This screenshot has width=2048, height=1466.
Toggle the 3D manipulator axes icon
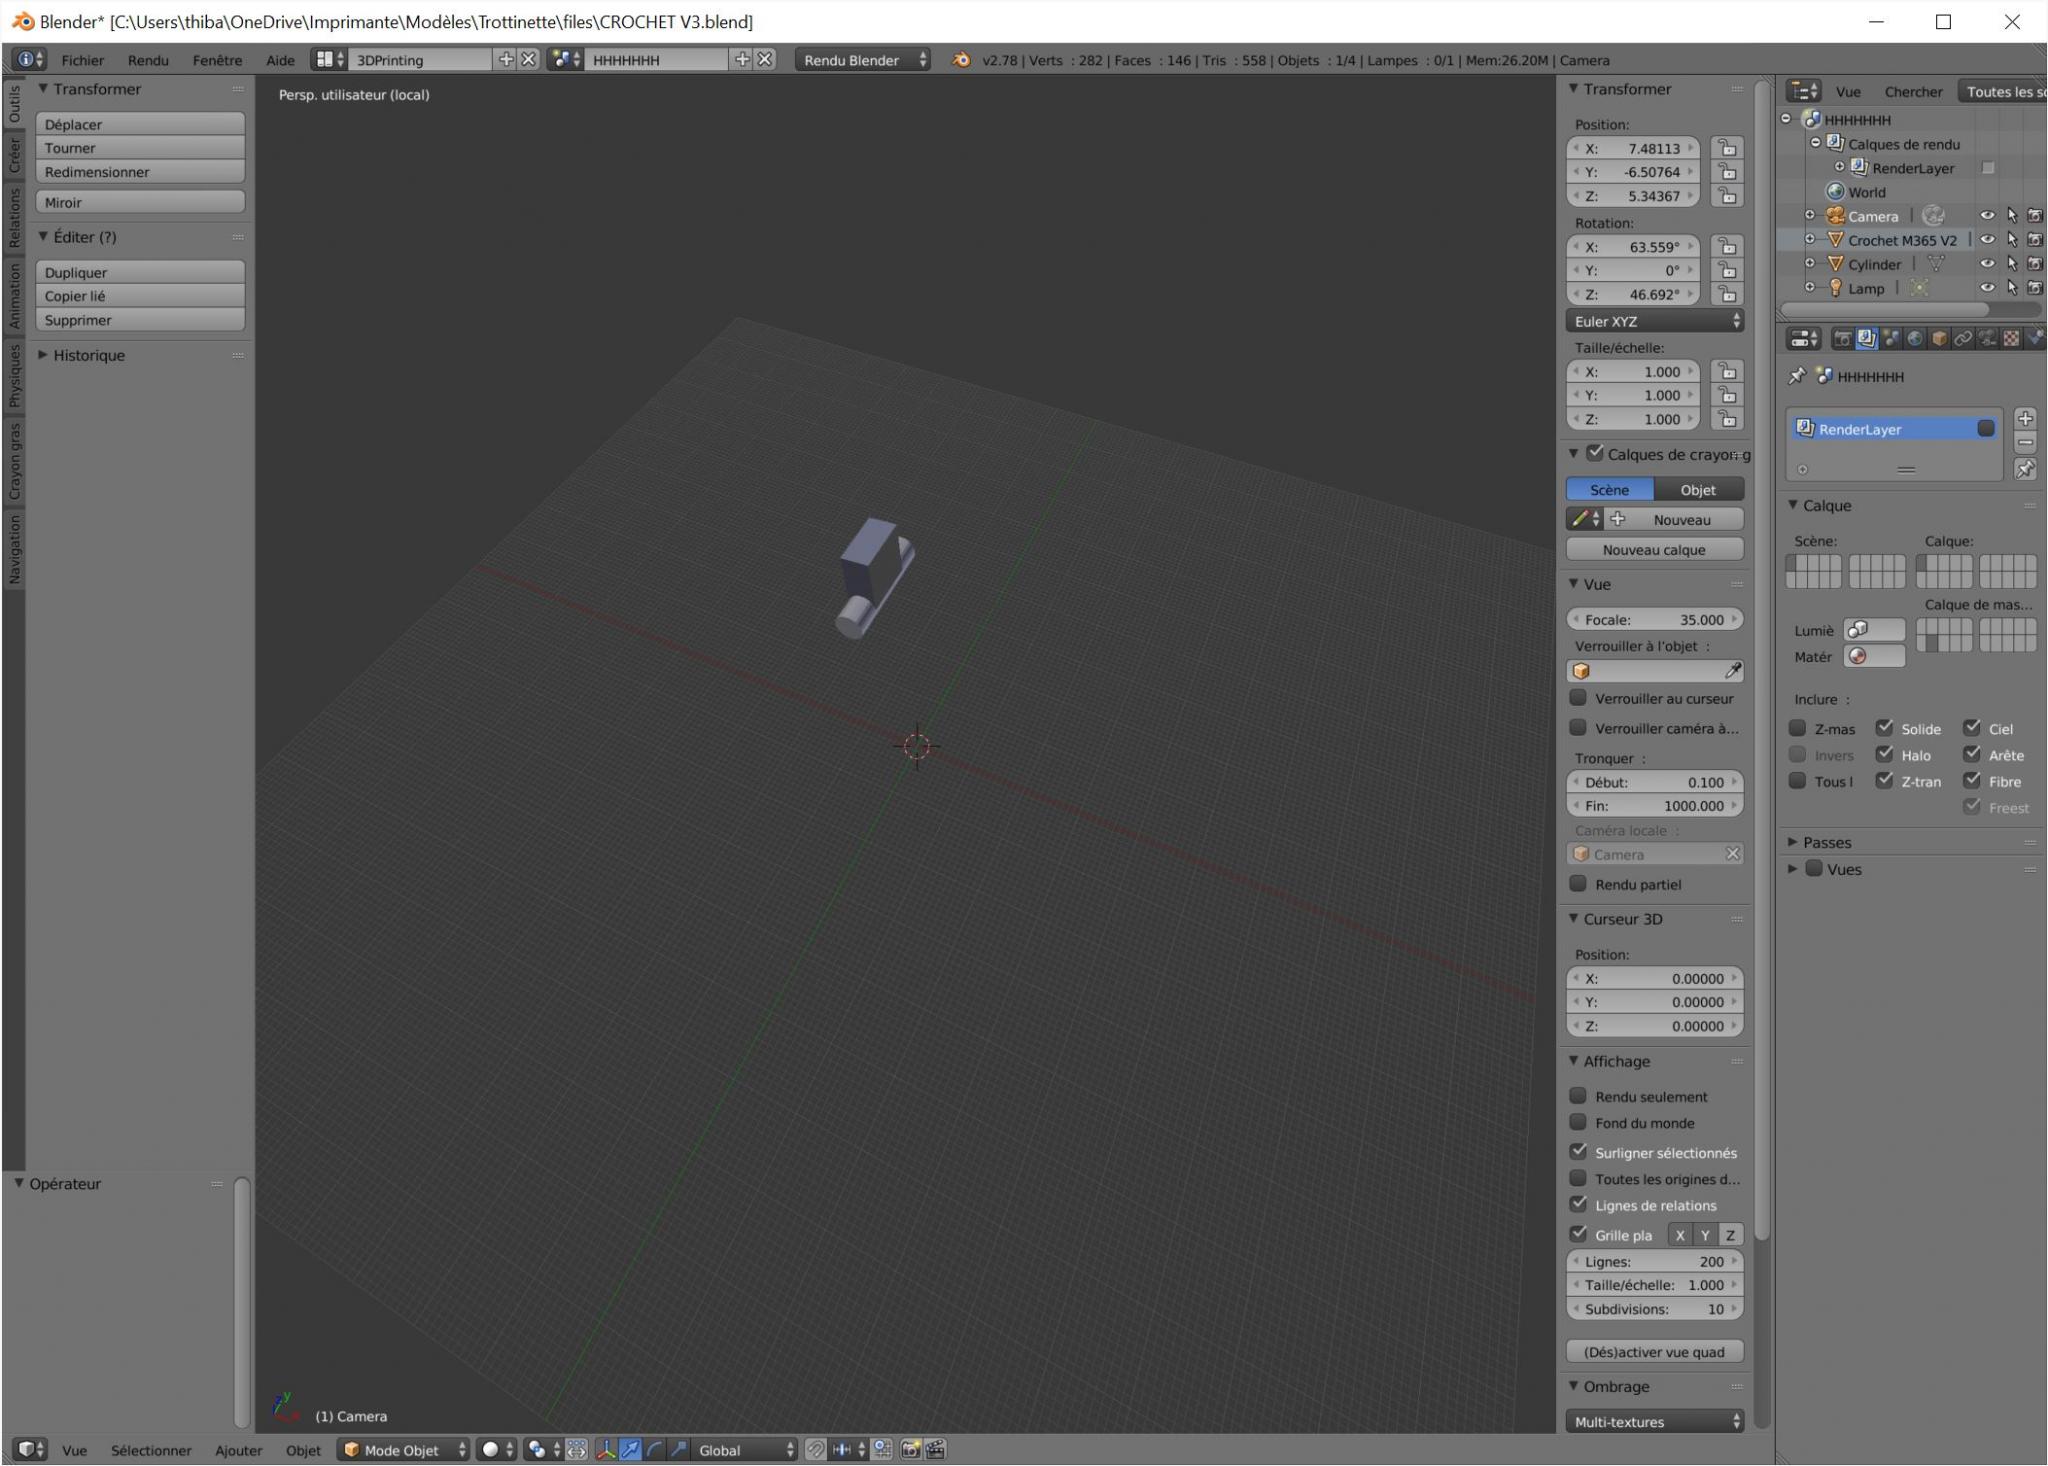click(606, 1449)
